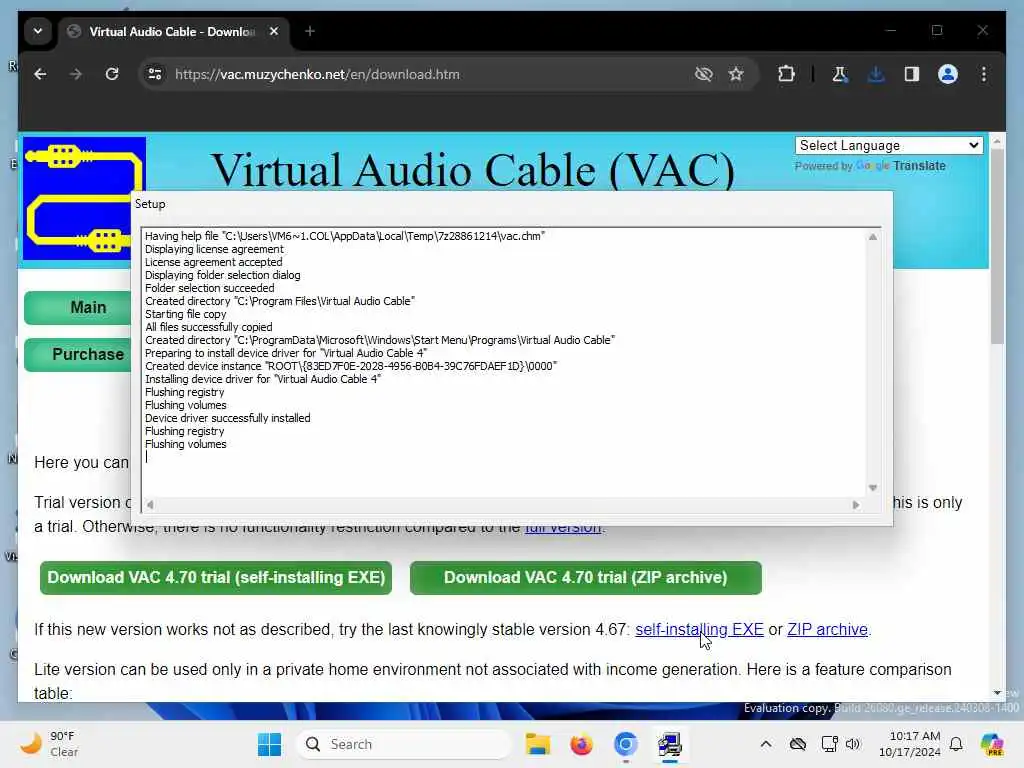Image resolution: width=1024 pixels, height=768 pixels.
Task: Open the Select Language dropdown
Action: point(889,146)
